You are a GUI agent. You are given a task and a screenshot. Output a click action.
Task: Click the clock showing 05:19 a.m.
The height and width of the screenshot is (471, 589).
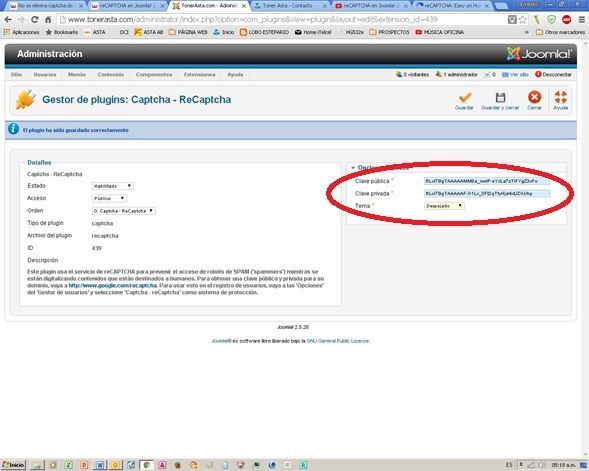tap(563, 465)
